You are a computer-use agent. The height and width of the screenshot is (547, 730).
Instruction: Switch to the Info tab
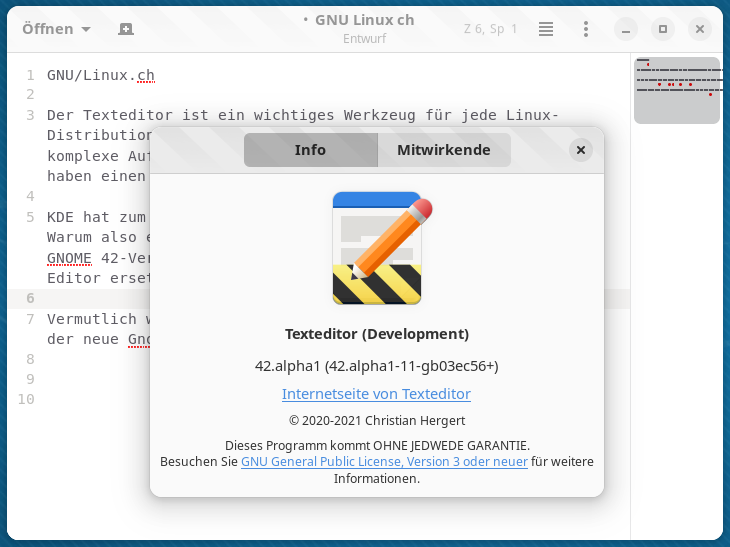point(311,150)
